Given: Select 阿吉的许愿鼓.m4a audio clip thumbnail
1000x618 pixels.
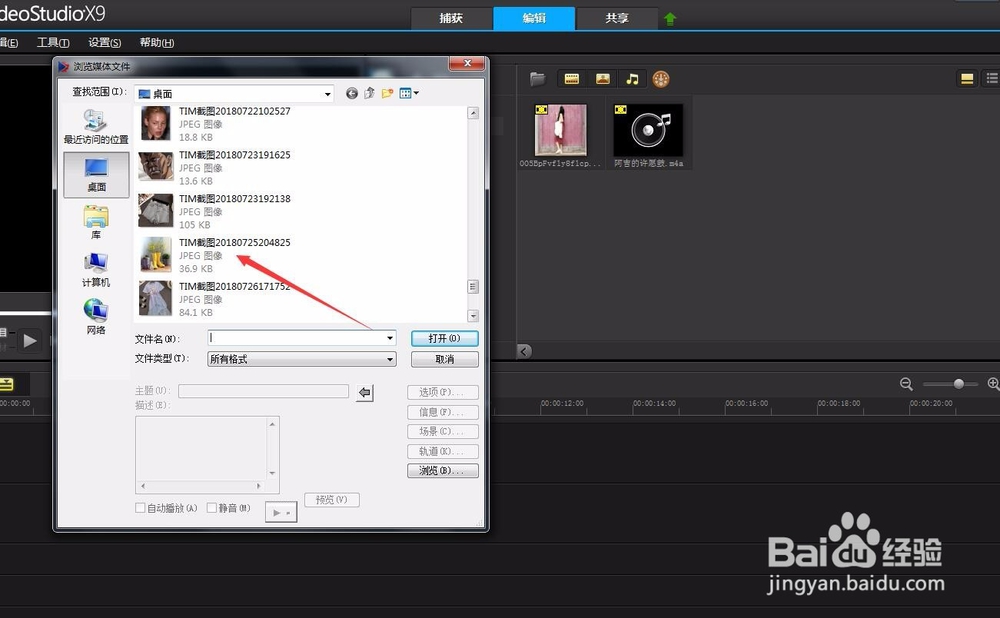Looking at the screenshot, I should coord(648,130).
